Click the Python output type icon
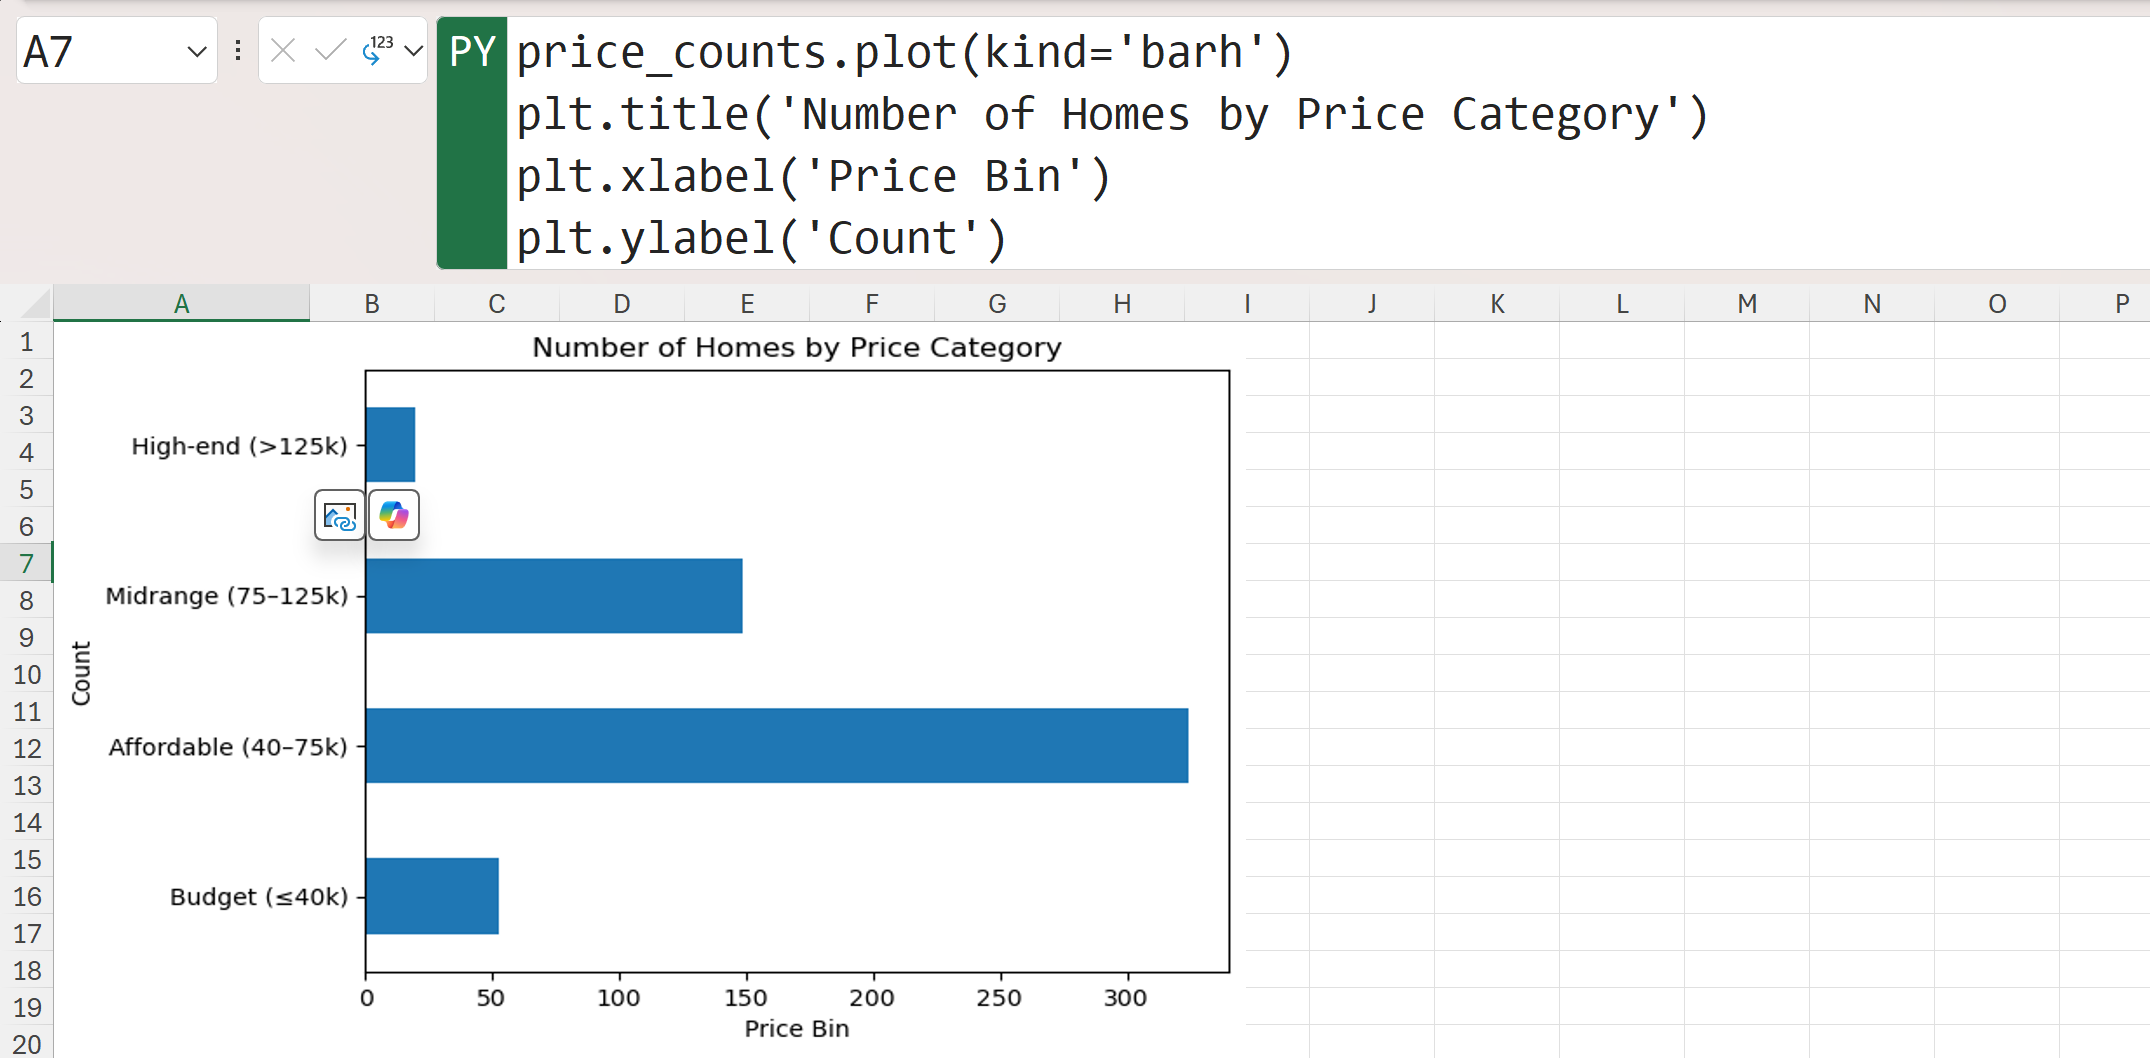 click(x=376, y=50)
